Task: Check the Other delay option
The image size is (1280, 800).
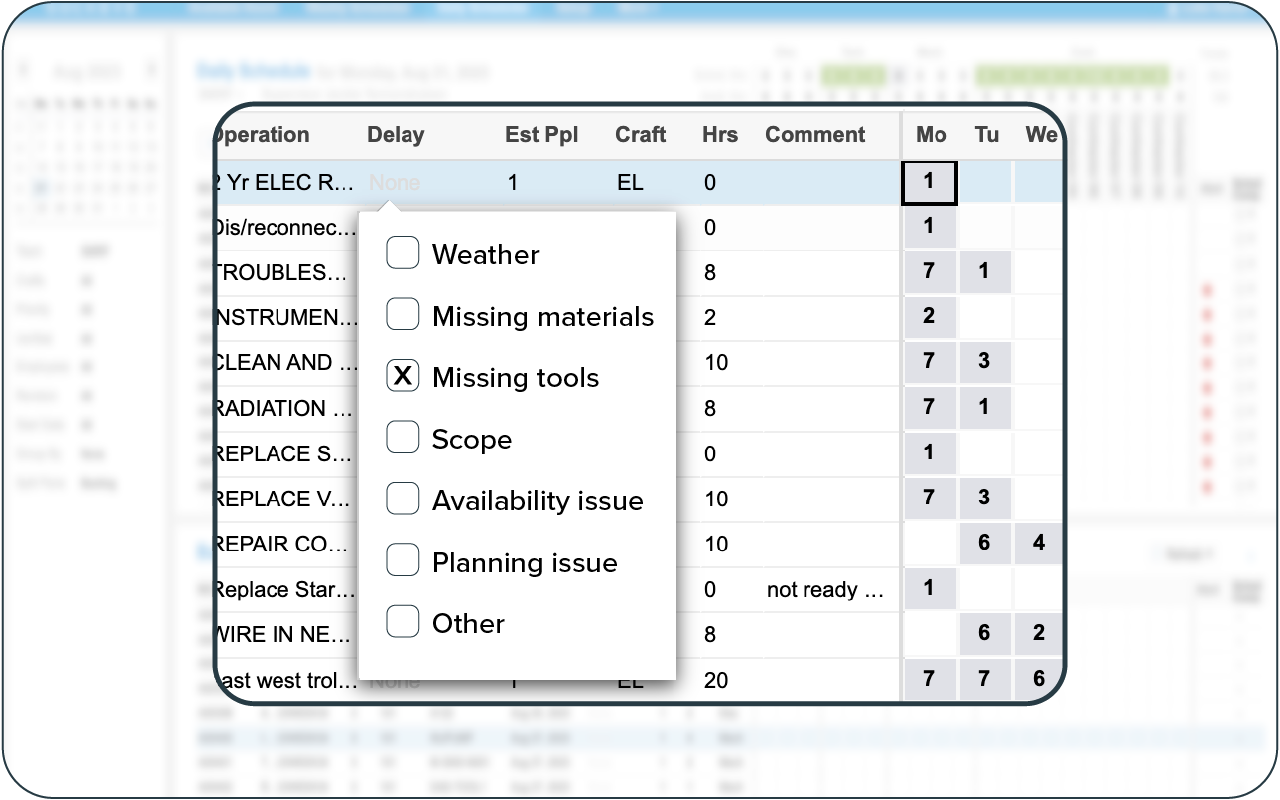Action: pos(403,621)
